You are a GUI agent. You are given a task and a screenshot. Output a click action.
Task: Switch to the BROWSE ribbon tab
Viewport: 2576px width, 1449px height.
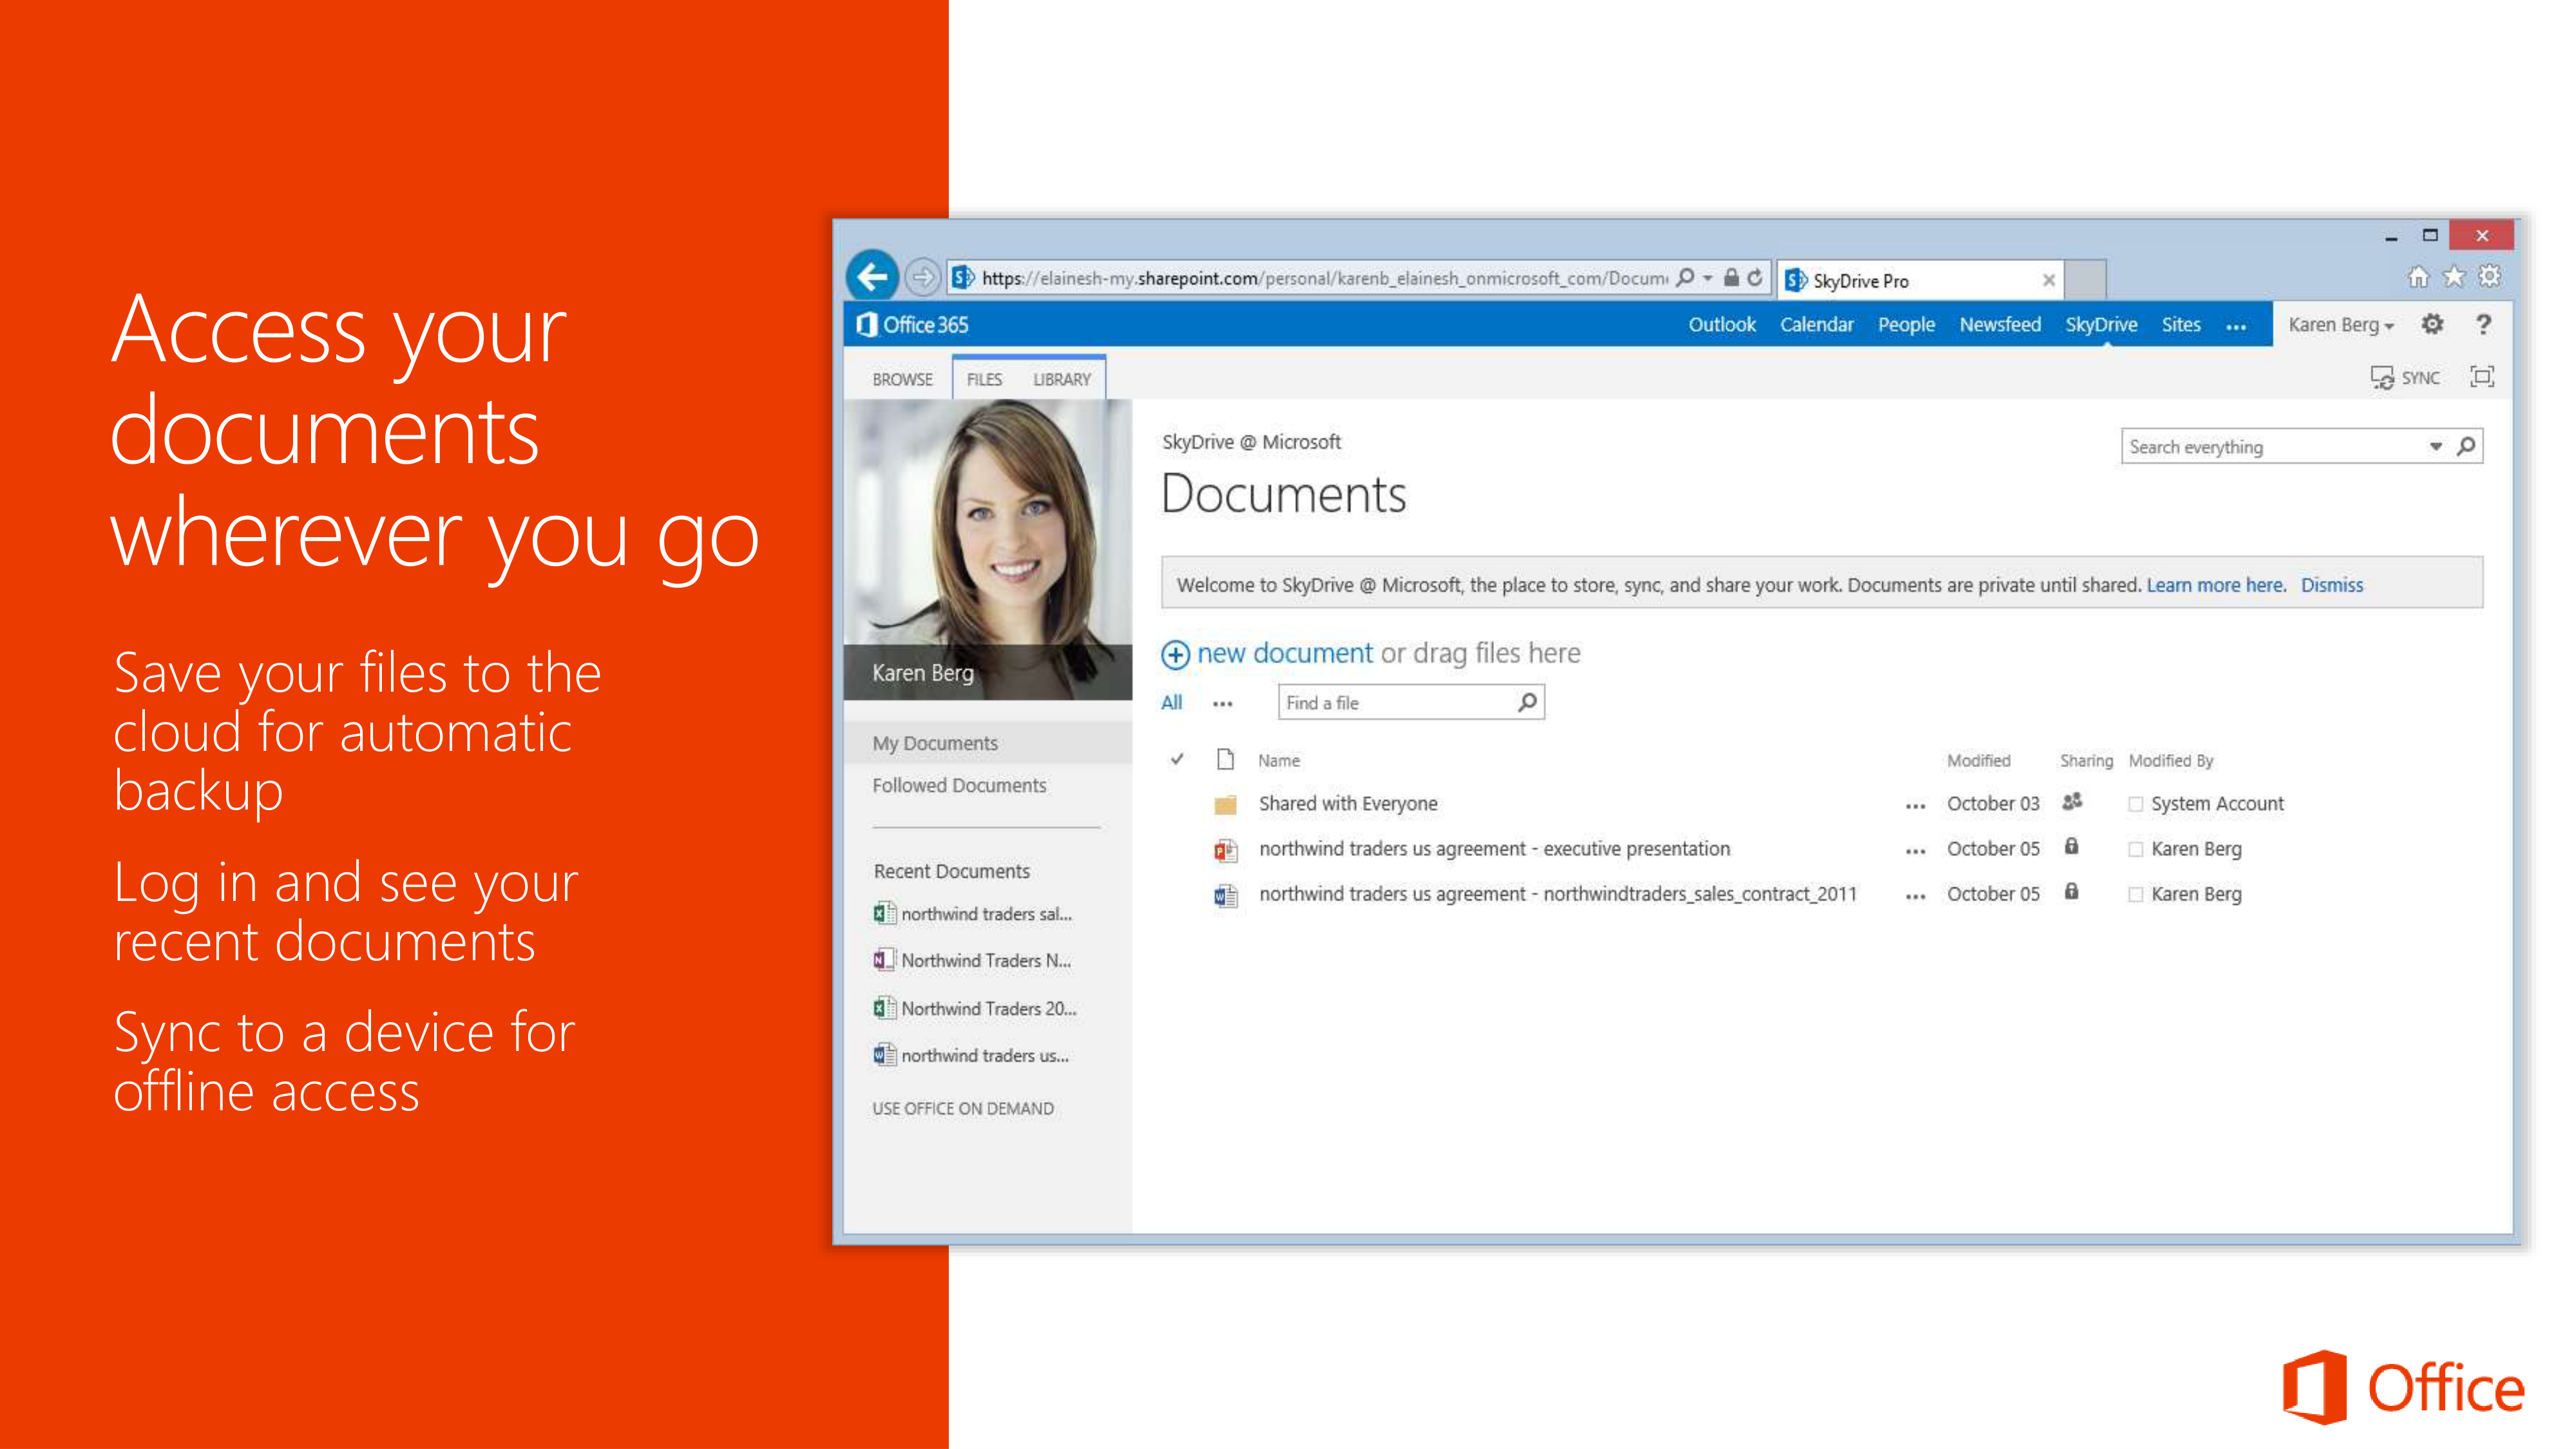pyautogui.click(x=902, y=379)
